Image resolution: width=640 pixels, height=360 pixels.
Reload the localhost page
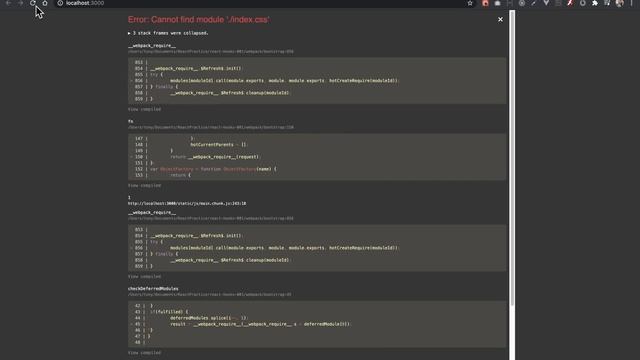[x=33, y=3]
